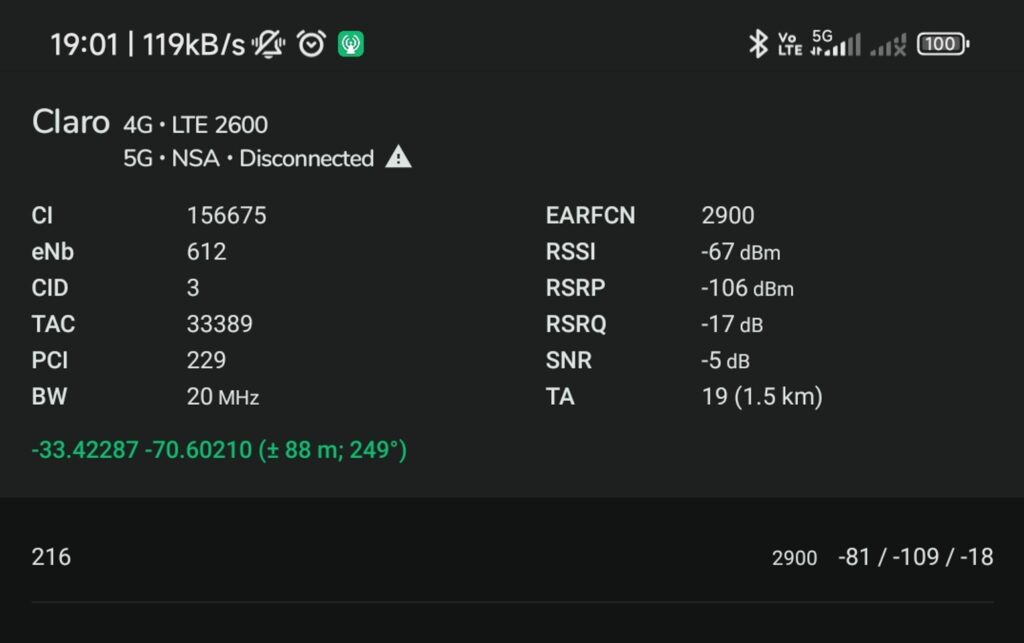
Task: Tap the VoLTE indicator icon
Action: click(x=790, y=44)
